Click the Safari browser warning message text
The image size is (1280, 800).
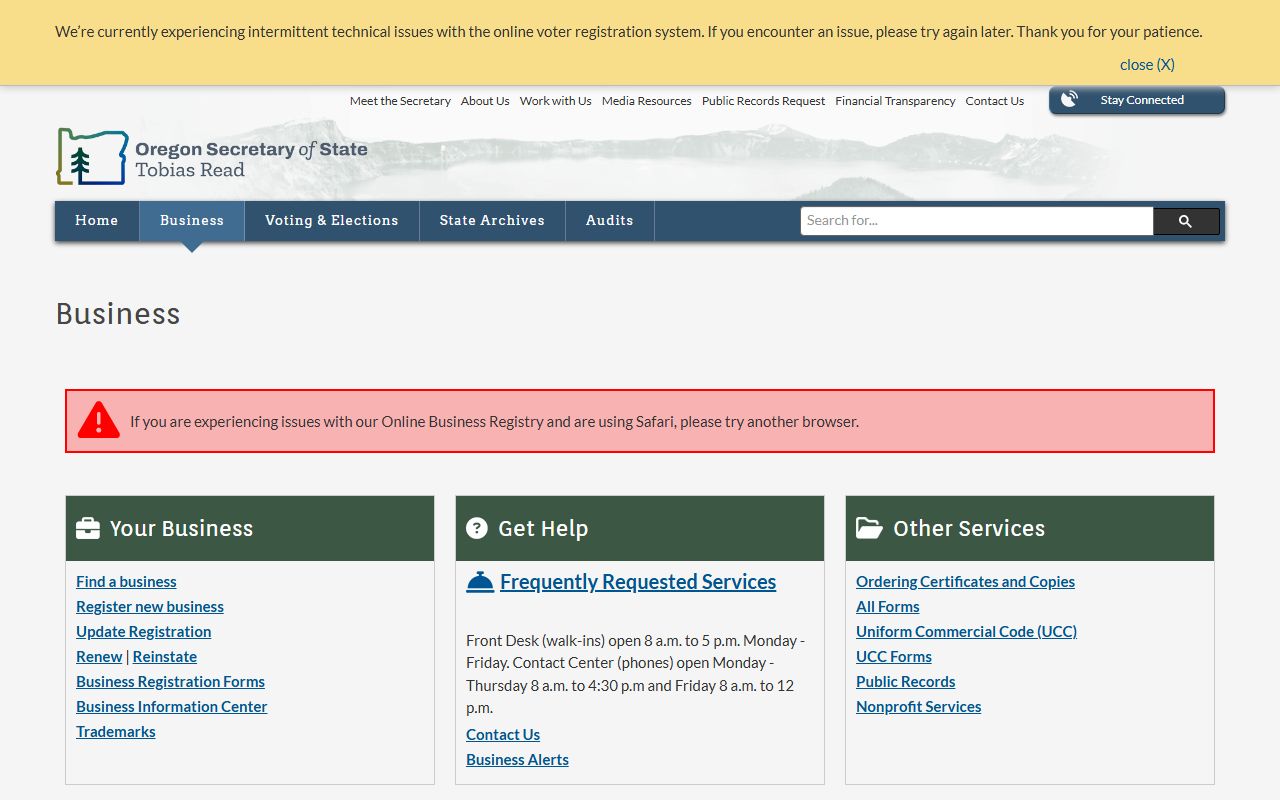[494, 422]
